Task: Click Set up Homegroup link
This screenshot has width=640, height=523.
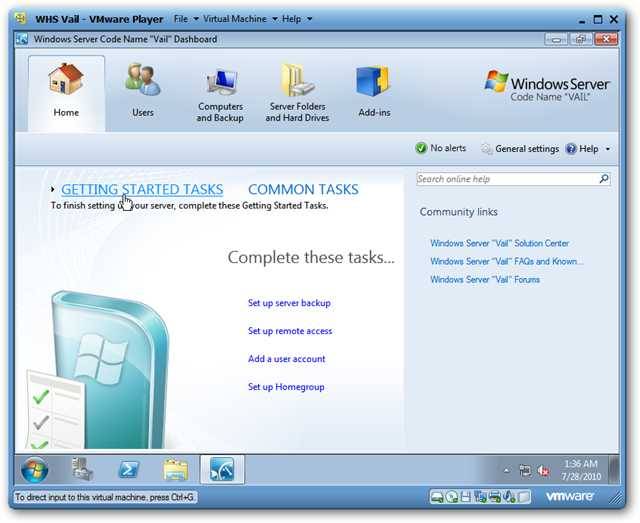Action: click(x=286, y=387)
